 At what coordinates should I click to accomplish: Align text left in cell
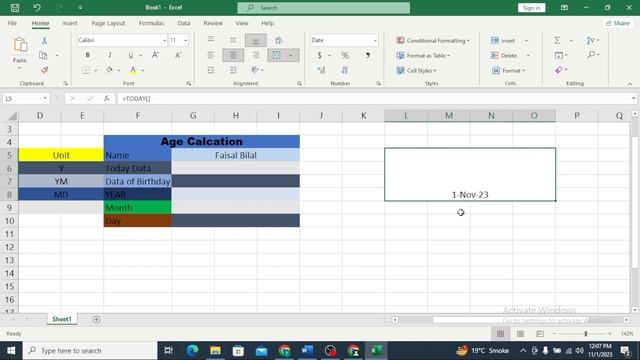pyautogui.click(x=211, y=55)
